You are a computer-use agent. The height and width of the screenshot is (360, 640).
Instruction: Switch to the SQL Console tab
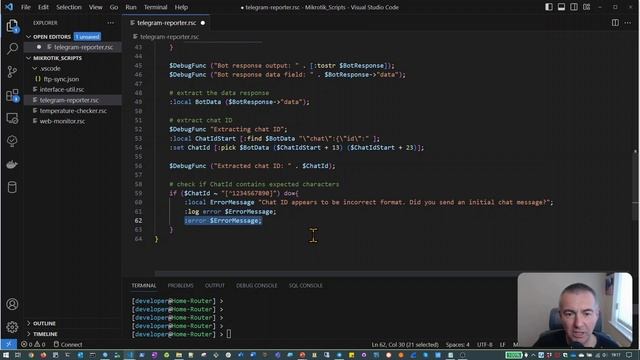pos(306,286)
